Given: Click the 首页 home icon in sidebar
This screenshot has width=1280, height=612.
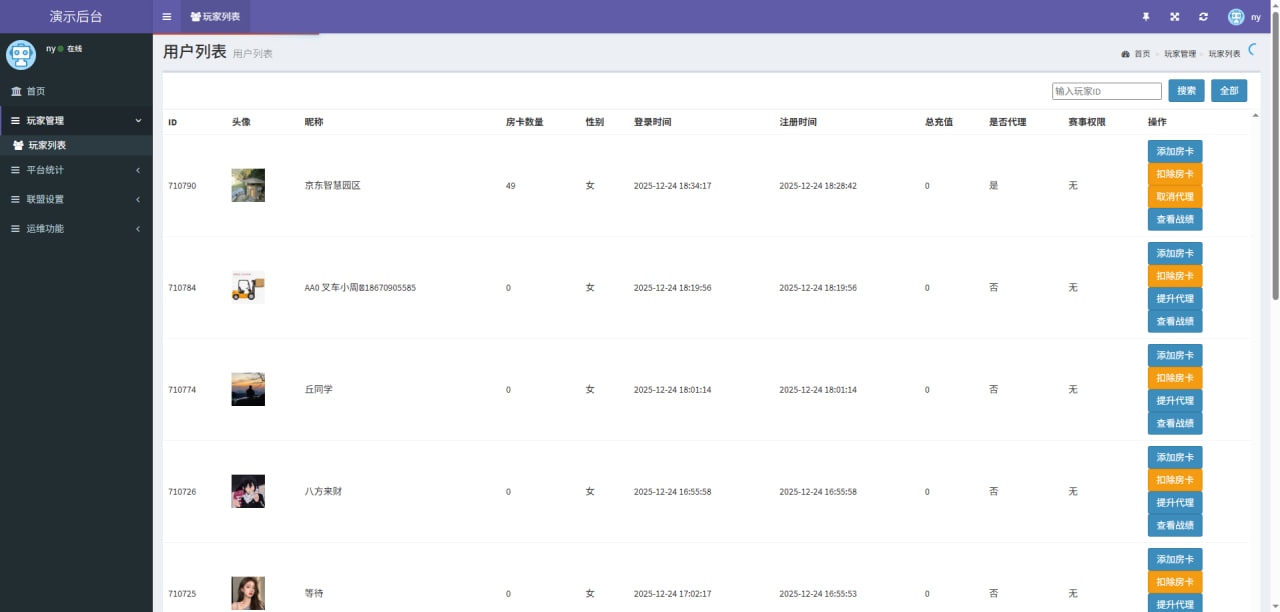Looking at the screenshot, I should (x=15, y=91).
